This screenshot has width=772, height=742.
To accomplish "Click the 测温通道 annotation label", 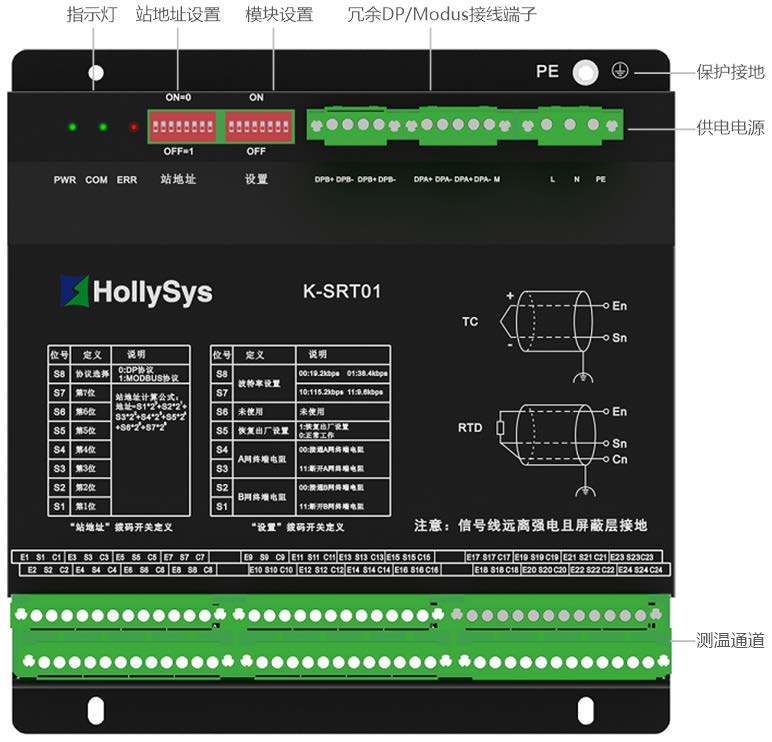I will tap(730, 640).
